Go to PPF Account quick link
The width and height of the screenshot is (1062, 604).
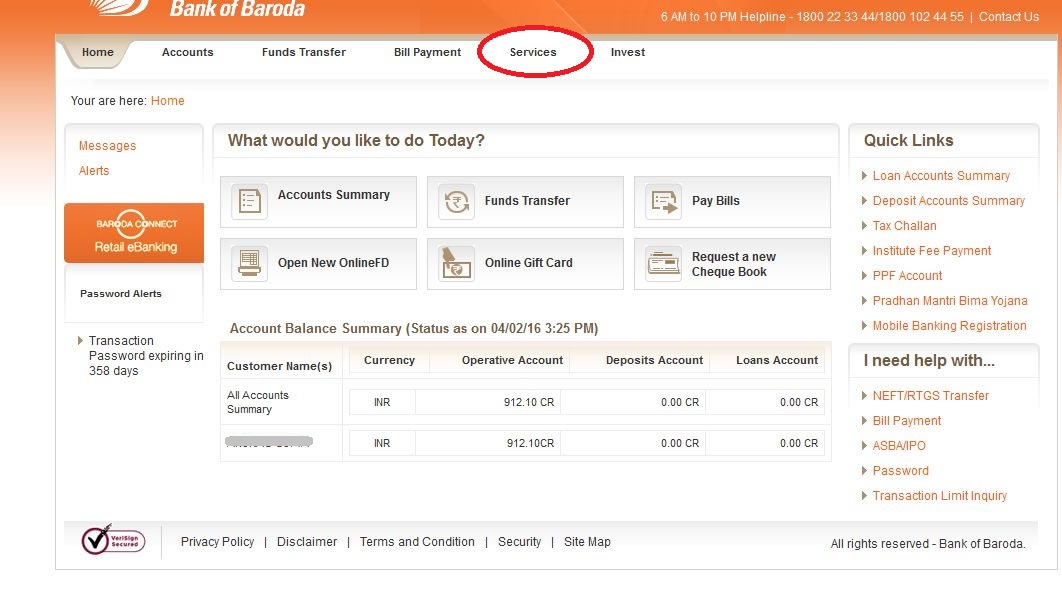tap(907, 276)
